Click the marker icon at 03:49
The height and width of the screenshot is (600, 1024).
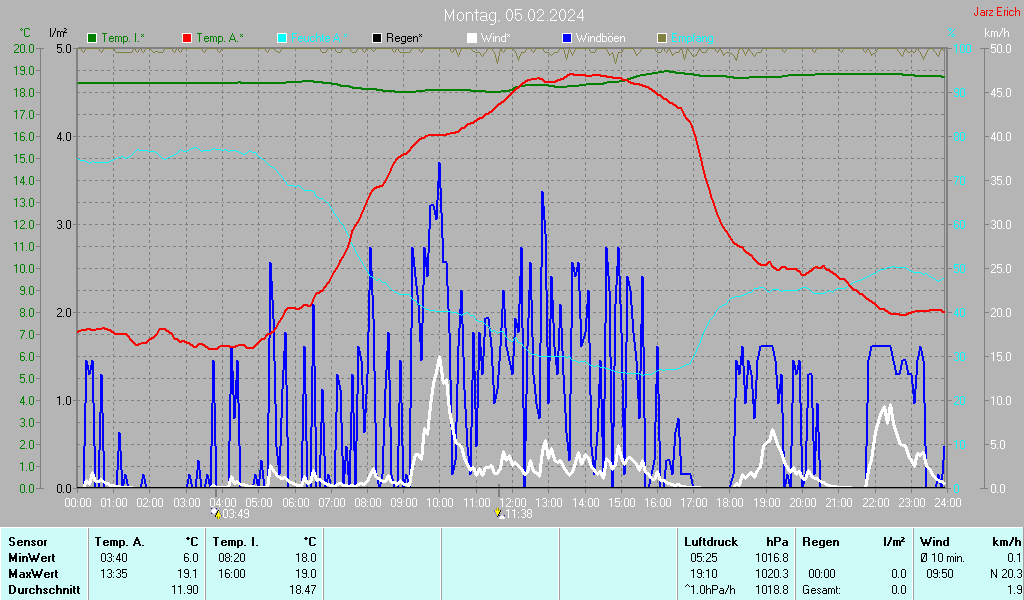pos(215,513)
